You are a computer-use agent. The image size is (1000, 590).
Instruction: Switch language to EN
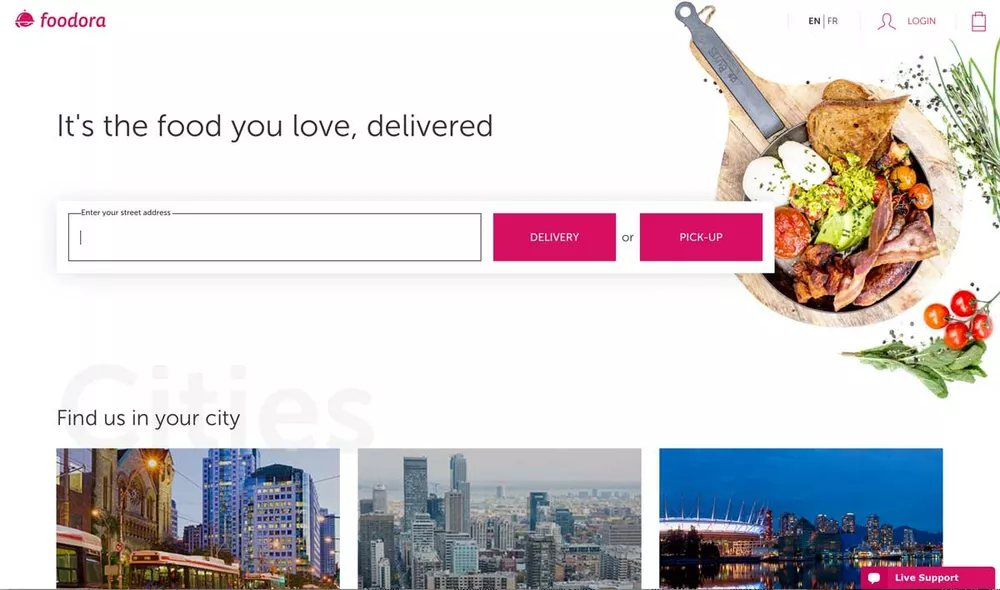814,21
